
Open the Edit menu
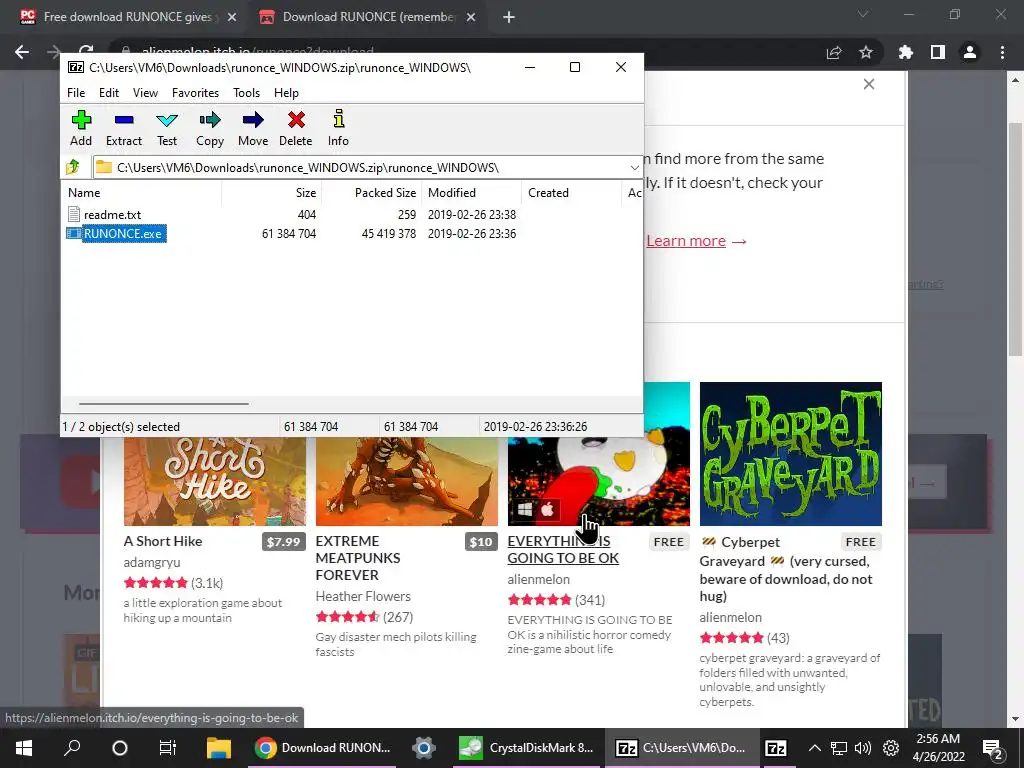click(108, 93)
